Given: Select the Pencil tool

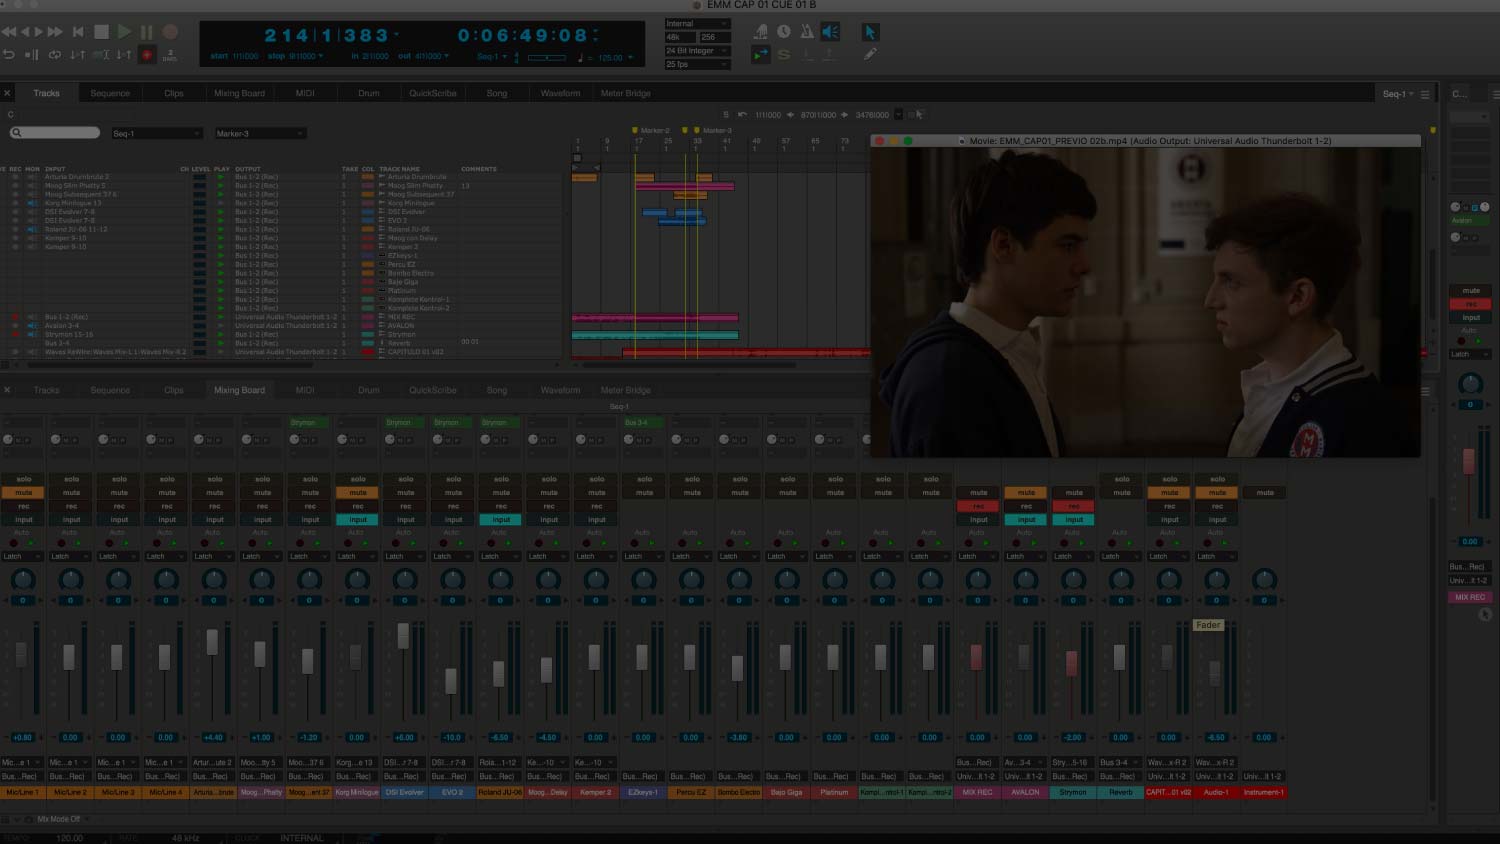Looking at the screenshot, I should coord(869,54).
